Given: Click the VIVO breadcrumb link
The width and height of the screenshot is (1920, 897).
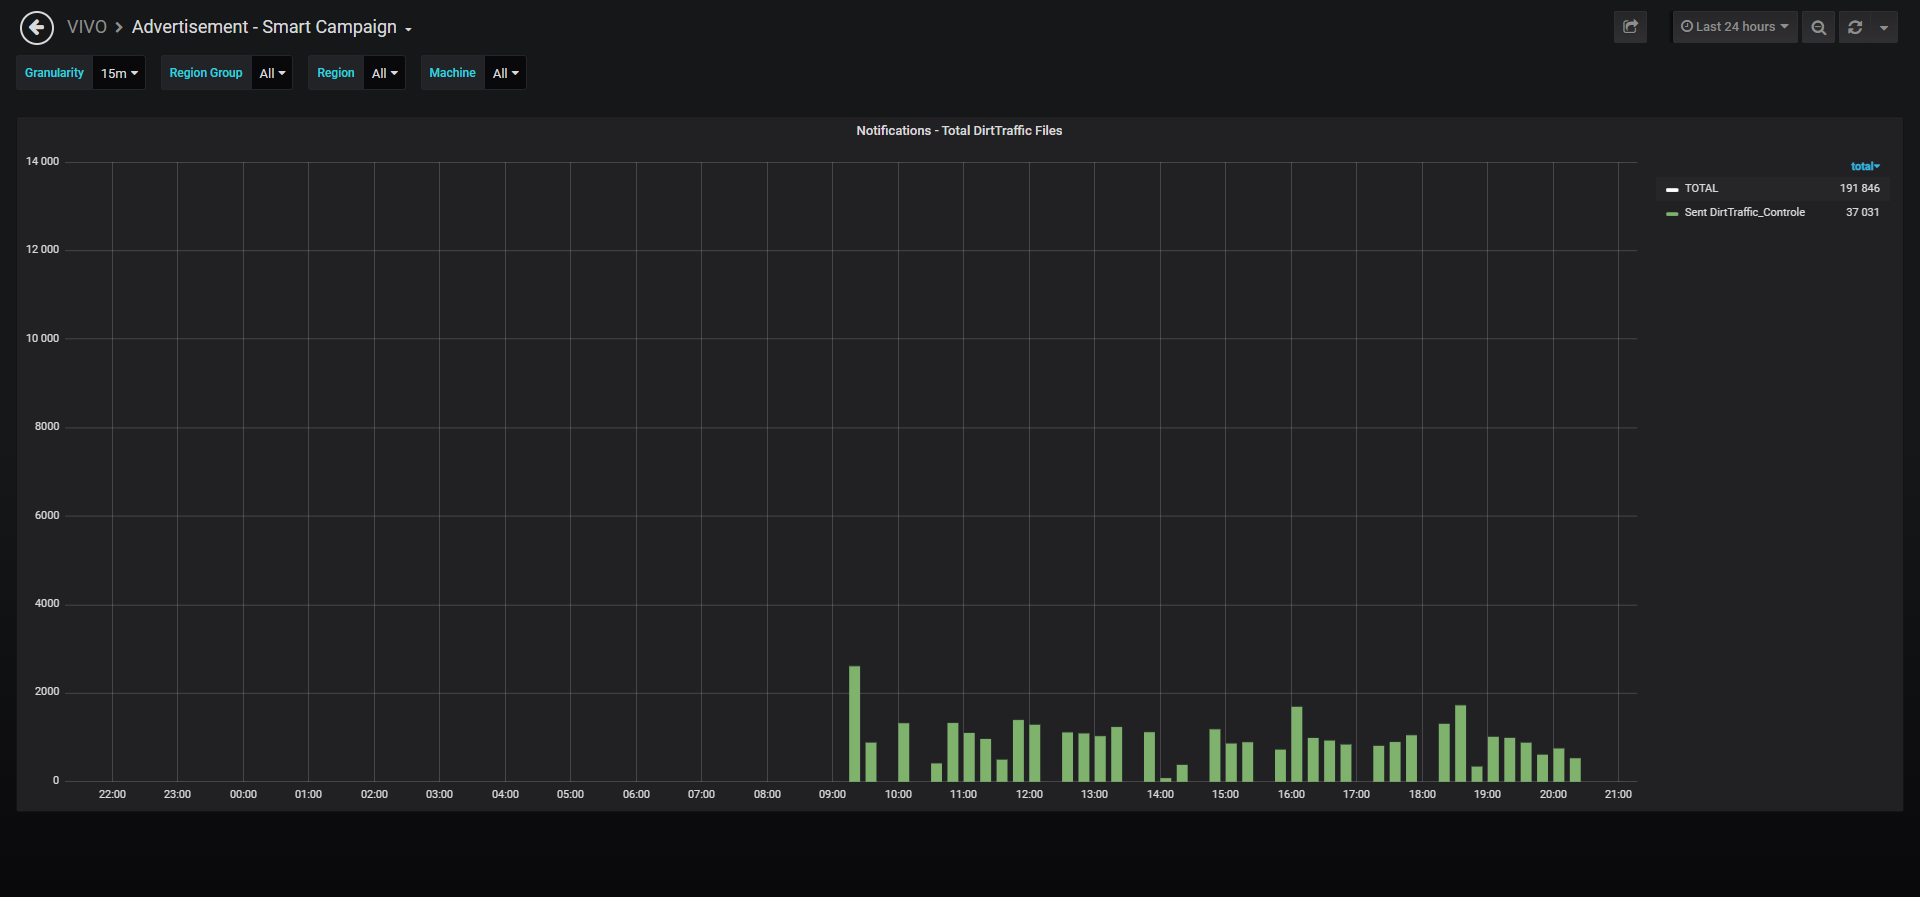Looking at the screenshot, I should pyautogui.click(x=87, y=27).
